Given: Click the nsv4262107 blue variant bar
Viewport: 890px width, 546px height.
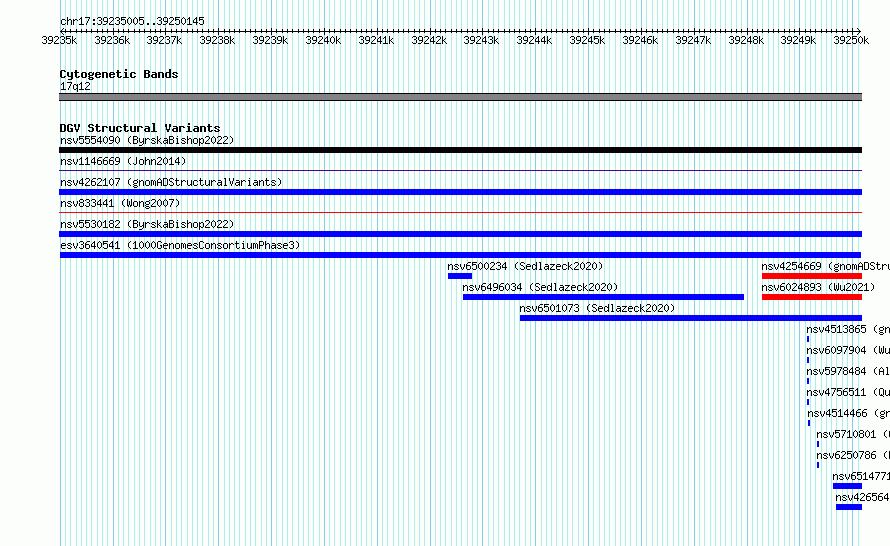Looking at the screenshot, I should tap(460, 192).
